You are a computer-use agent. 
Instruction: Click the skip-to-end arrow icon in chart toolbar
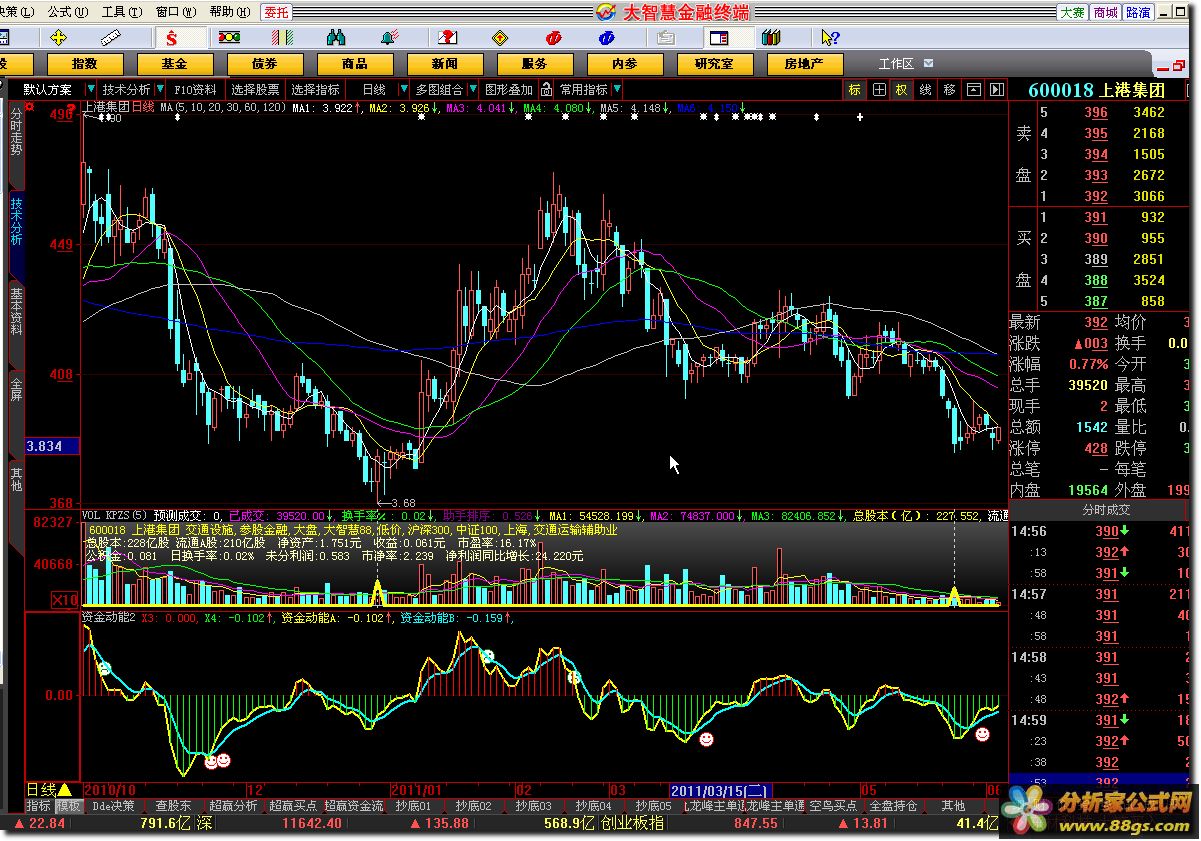click(996, 89)
